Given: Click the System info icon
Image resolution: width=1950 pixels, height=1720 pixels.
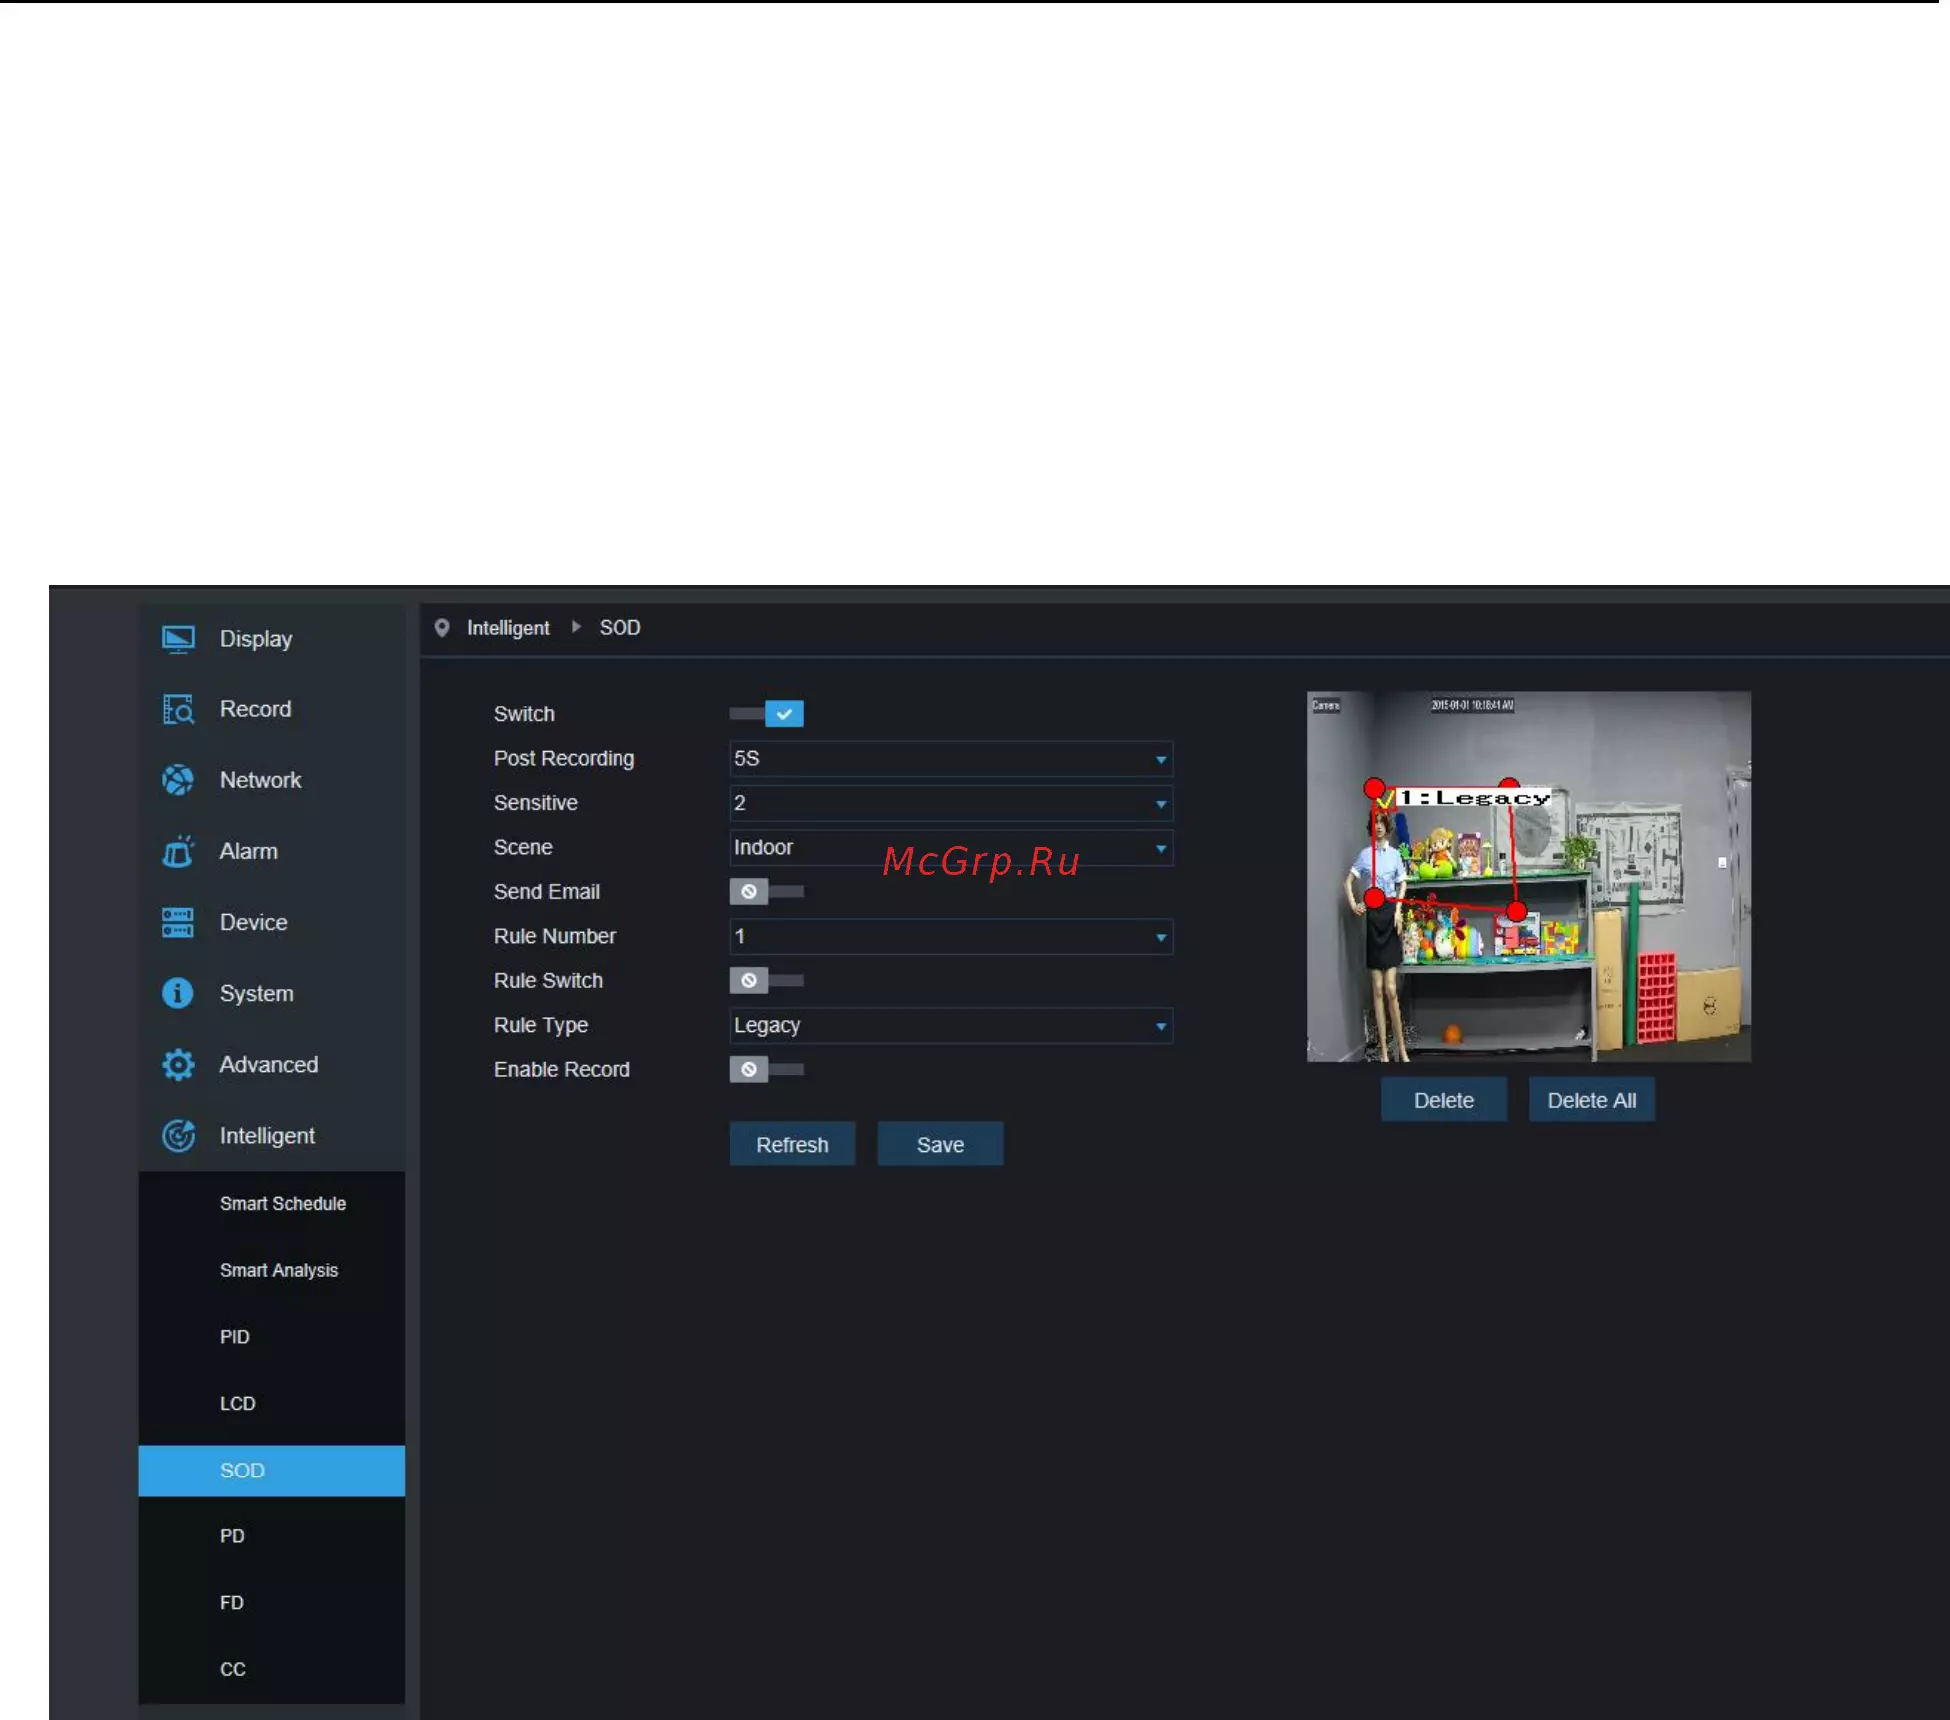Looking at the screenshot, I should point(178,994).
